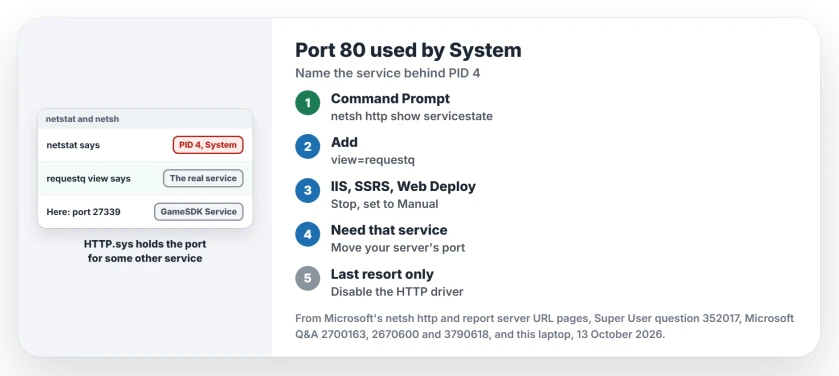The image size is (839, 376).
Task: Click the 'HTTP.sys holds the port' caption
Action: 145,251
